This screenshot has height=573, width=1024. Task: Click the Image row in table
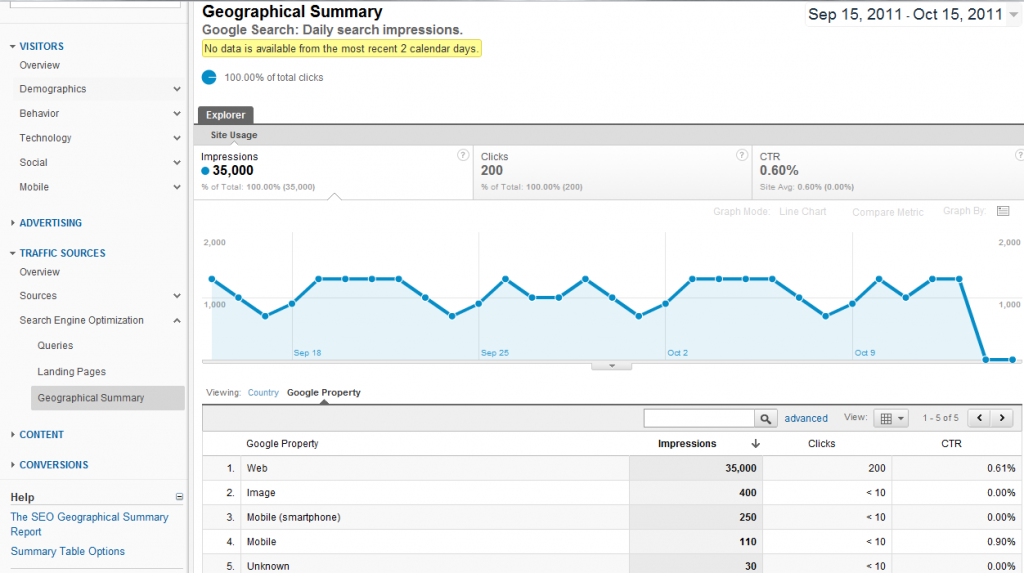tap(613, 493)
